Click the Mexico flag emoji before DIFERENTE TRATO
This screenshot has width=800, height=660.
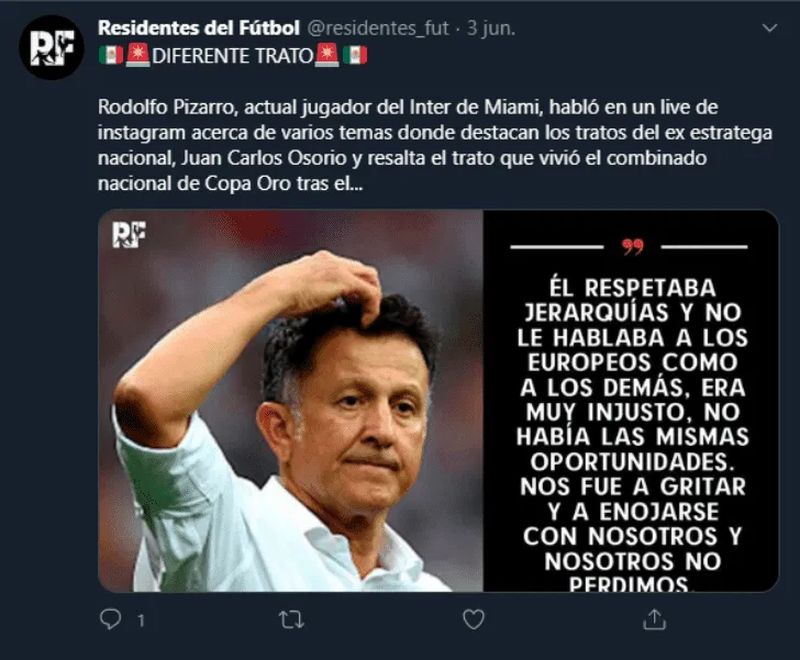[111, 55]
